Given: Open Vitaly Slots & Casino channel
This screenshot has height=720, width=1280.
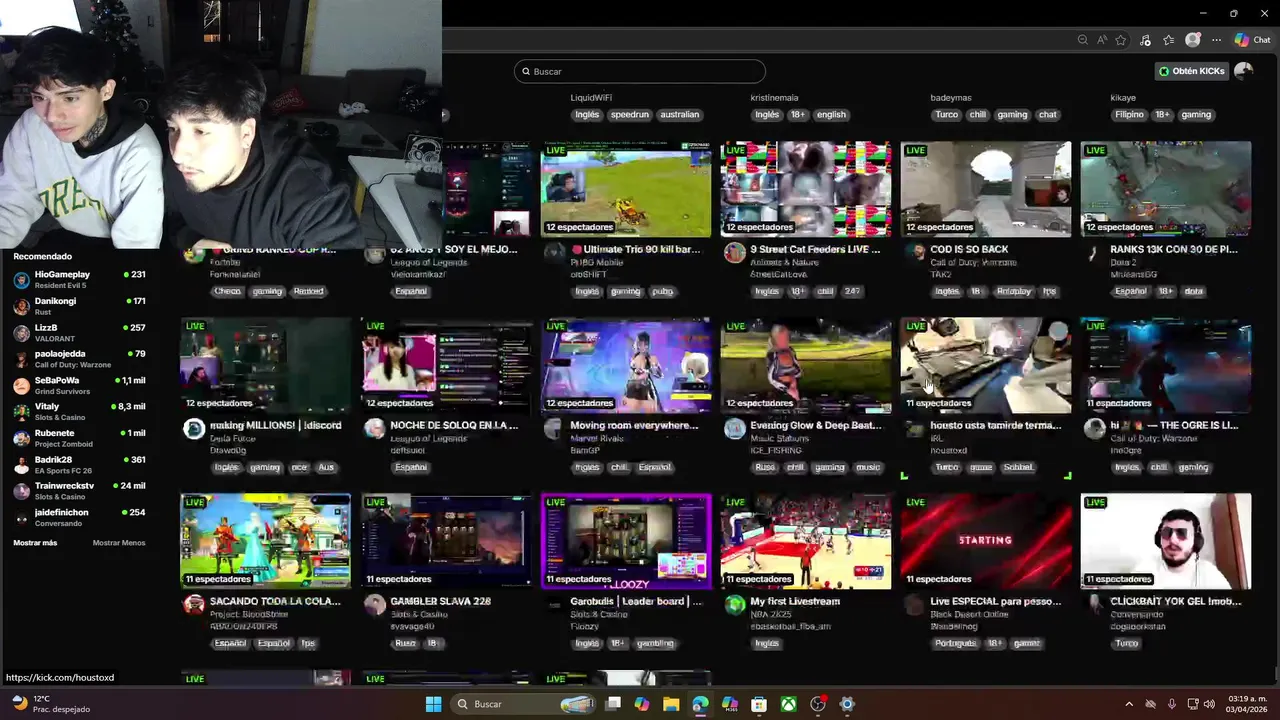Looking at the screenshot, I should [x=80, y=411].
